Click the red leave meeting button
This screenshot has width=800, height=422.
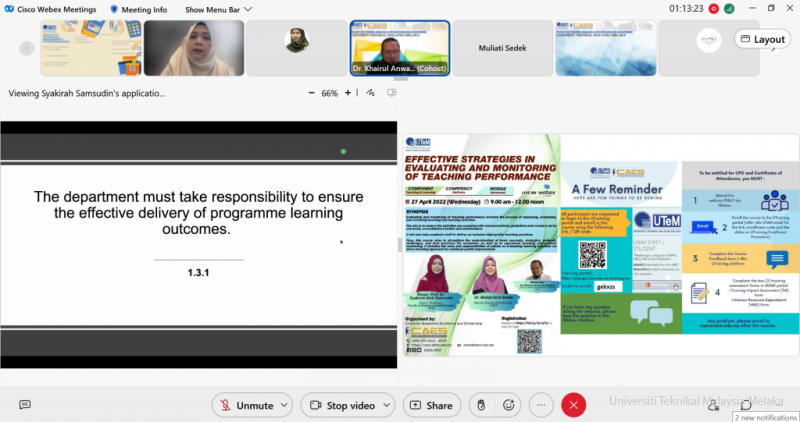click(573, 405)
